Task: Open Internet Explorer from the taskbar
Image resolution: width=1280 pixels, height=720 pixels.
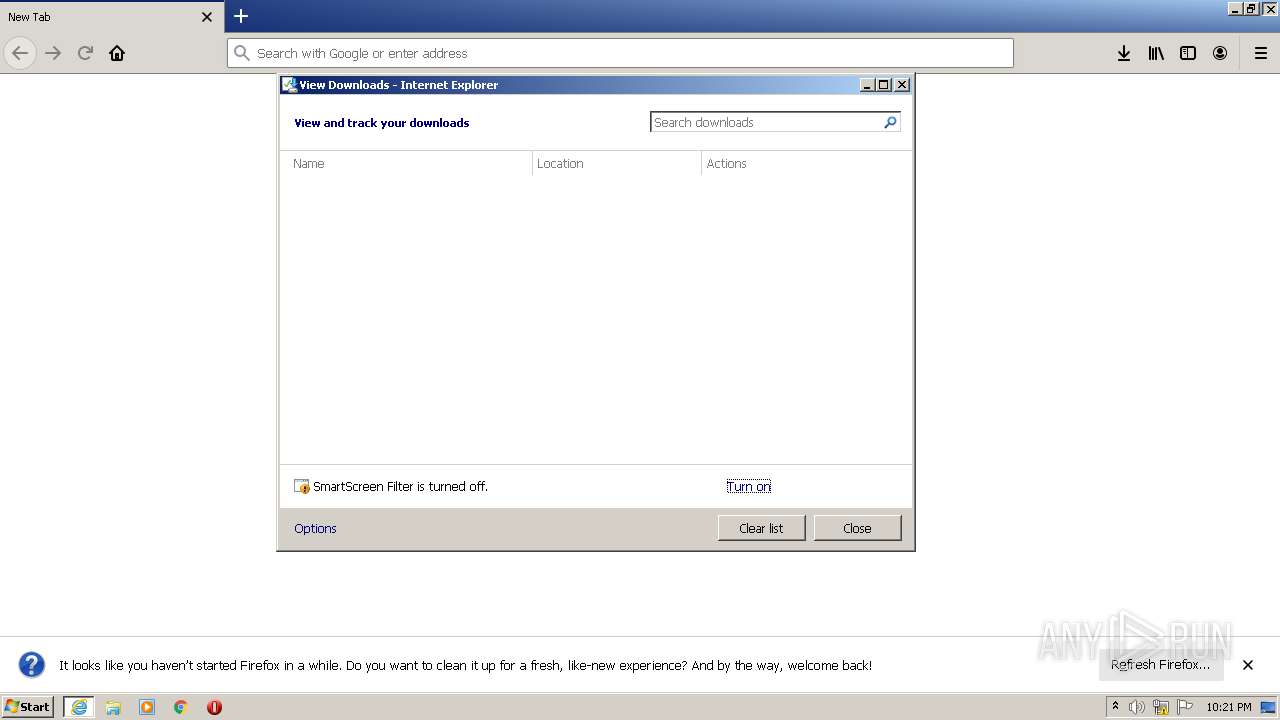Action: [79, 707]
